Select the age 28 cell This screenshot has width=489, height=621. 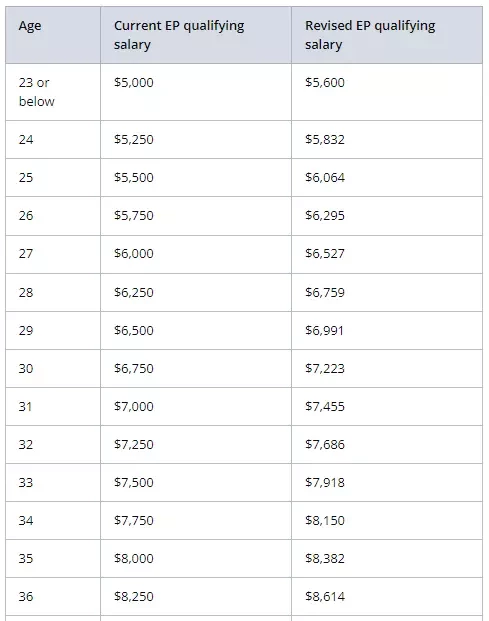(x=53, y=292)
